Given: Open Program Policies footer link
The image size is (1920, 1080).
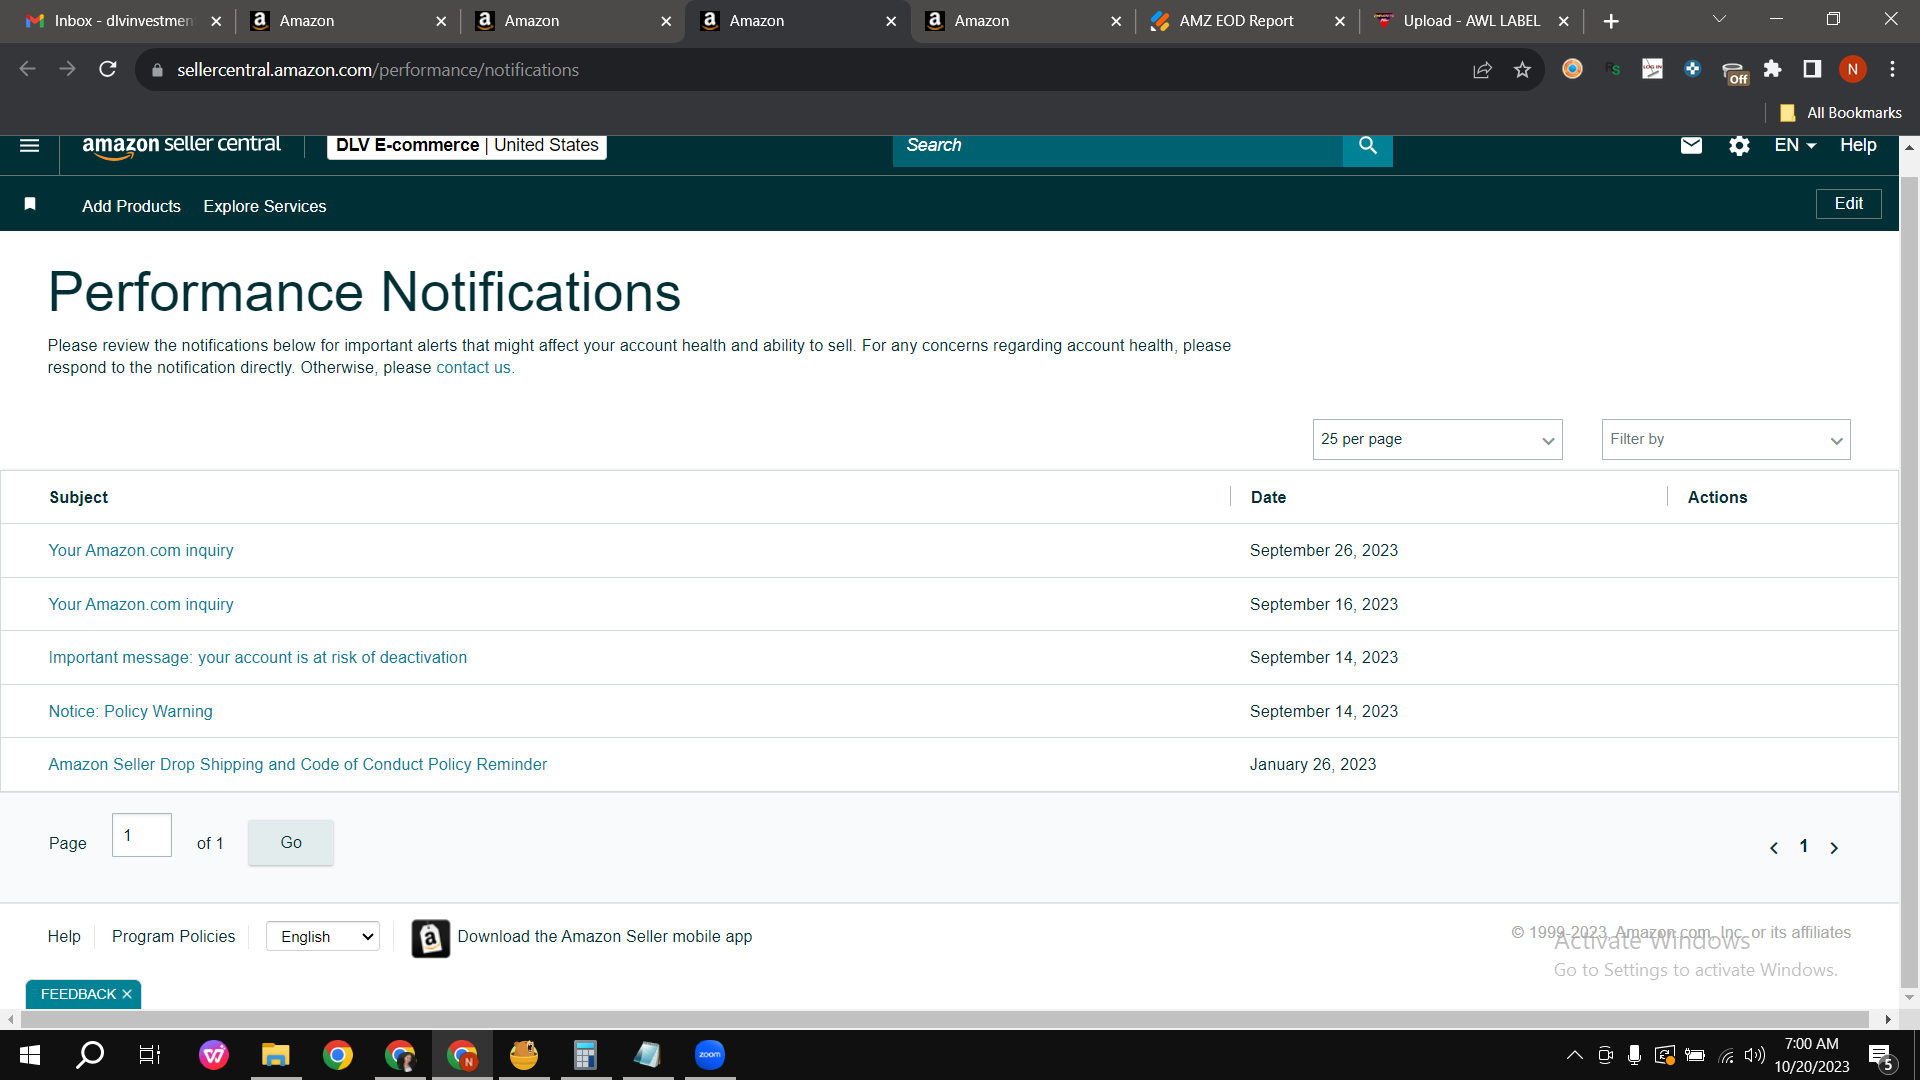Looking at the screenshot, I should click(173, 937).
